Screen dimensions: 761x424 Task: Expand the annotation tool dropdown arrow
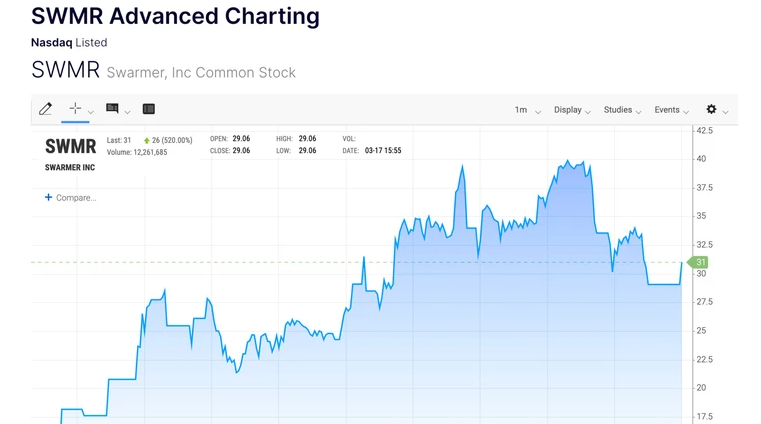[127, 112]
